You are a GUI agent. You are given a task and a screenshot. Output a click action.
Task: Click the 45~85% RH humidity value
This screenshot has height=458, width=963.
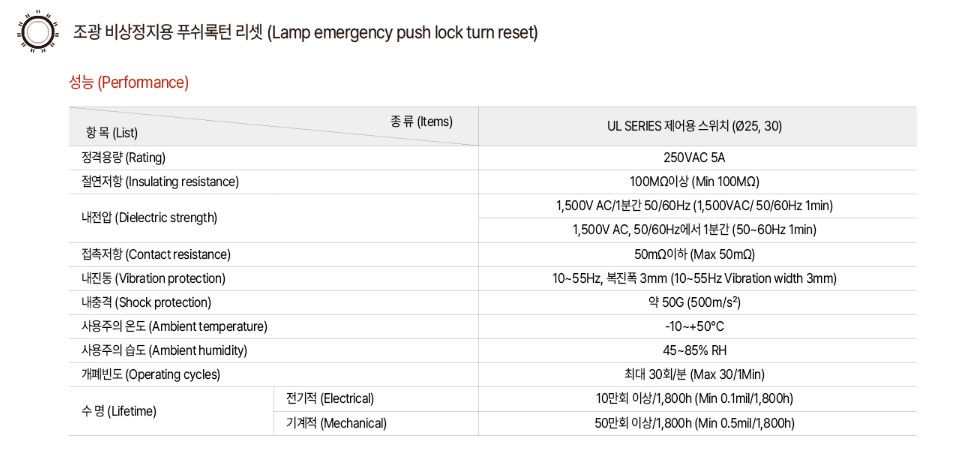[694, 351]
